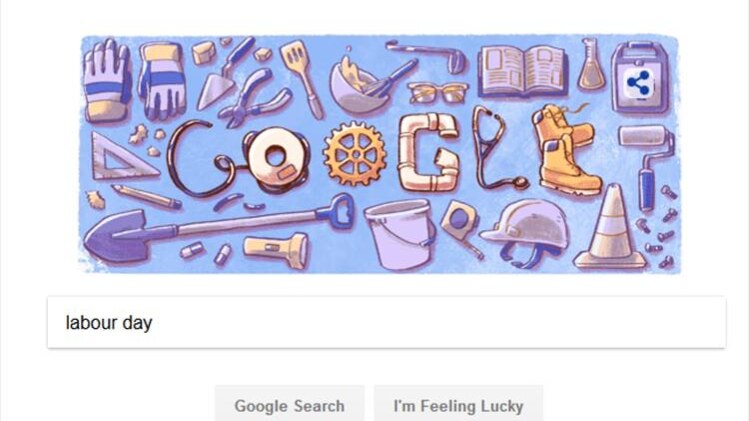
Task: Click the spatula illustration
Action: [302, 78]
